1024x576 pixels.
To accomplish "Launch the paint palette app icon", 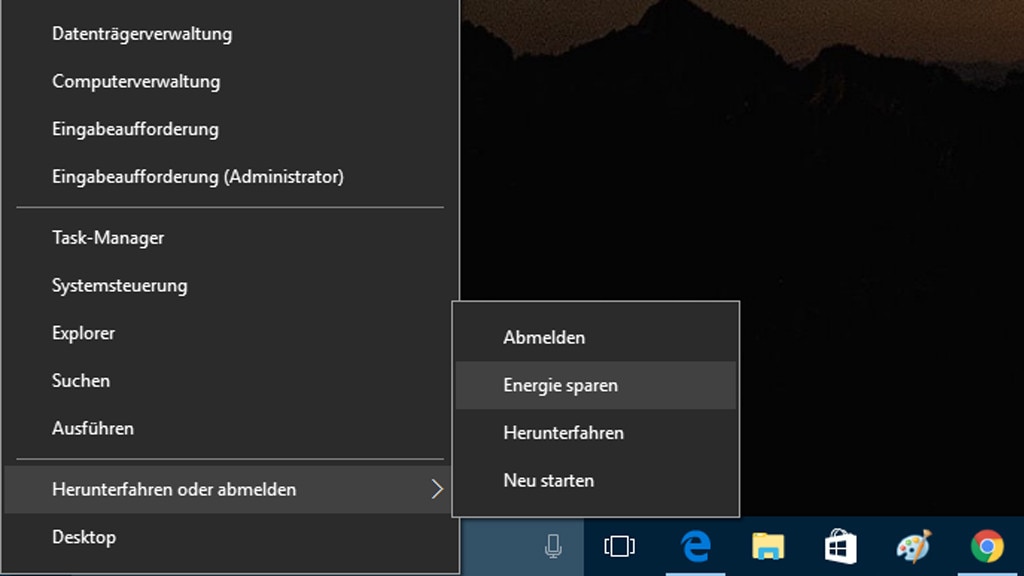I will point(913,546).
